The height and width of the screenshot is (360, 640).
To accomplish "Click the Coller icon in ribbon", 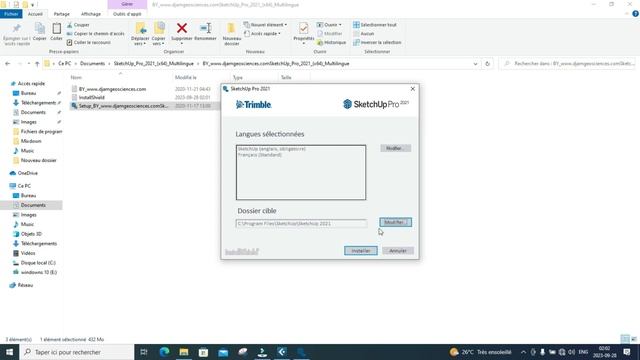I will tap(56, 32).
